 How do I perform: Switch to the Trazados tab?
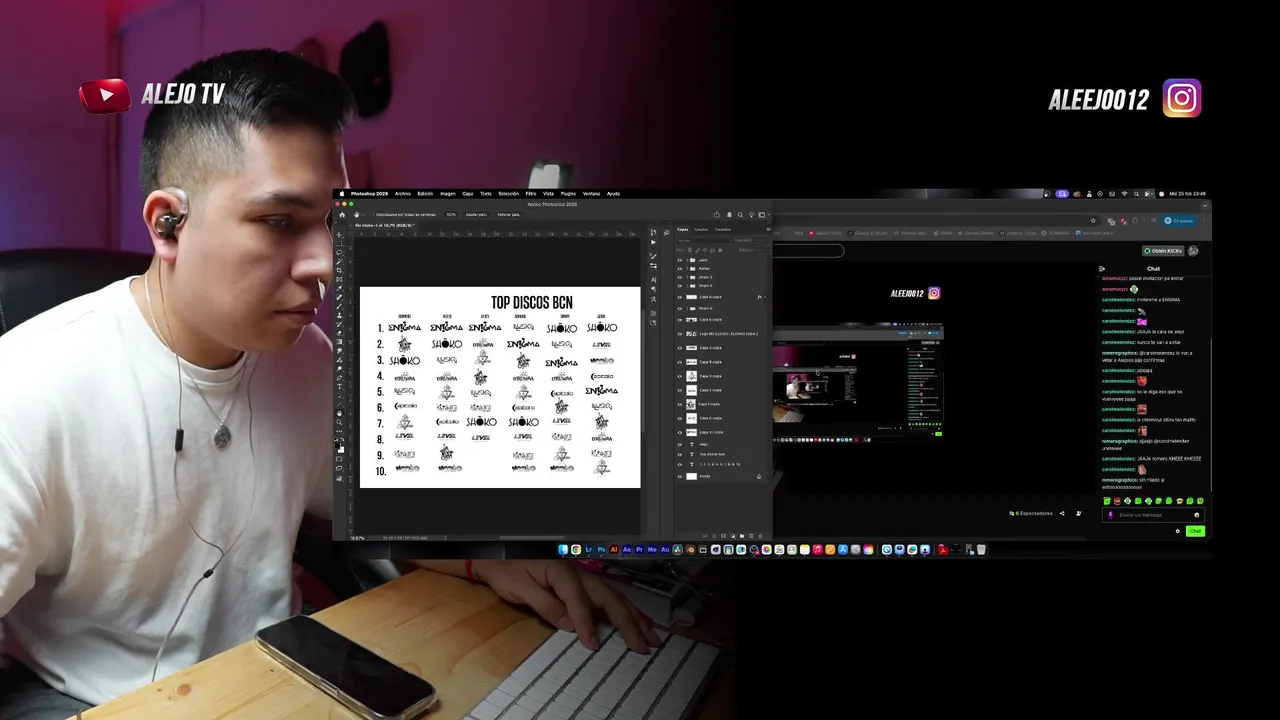tap(723, 229)
